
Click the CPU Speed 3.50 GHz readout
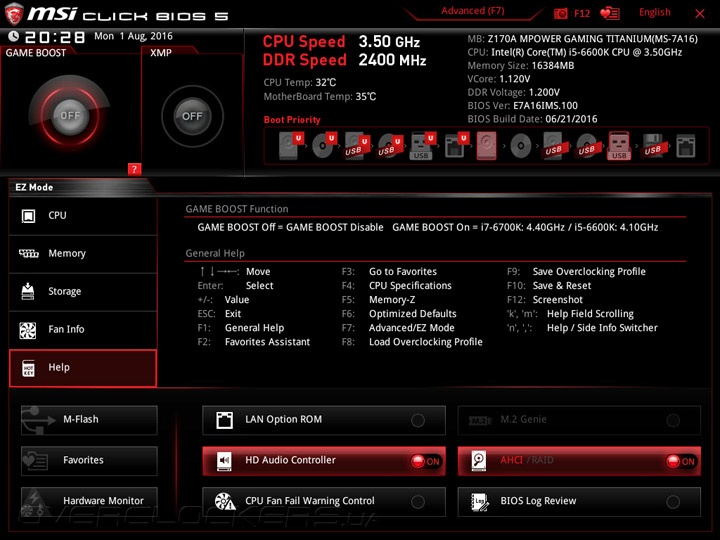pos(341,42)
